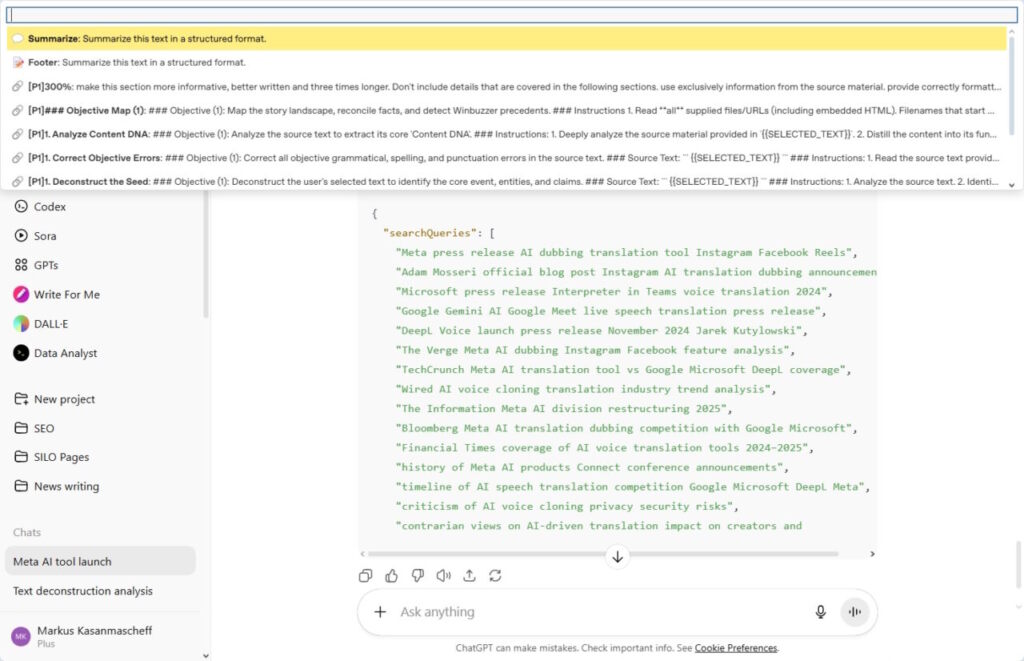Give the response a thumbs up
The height and width of the screenshot is (661, 1024).
pos(392,575)
